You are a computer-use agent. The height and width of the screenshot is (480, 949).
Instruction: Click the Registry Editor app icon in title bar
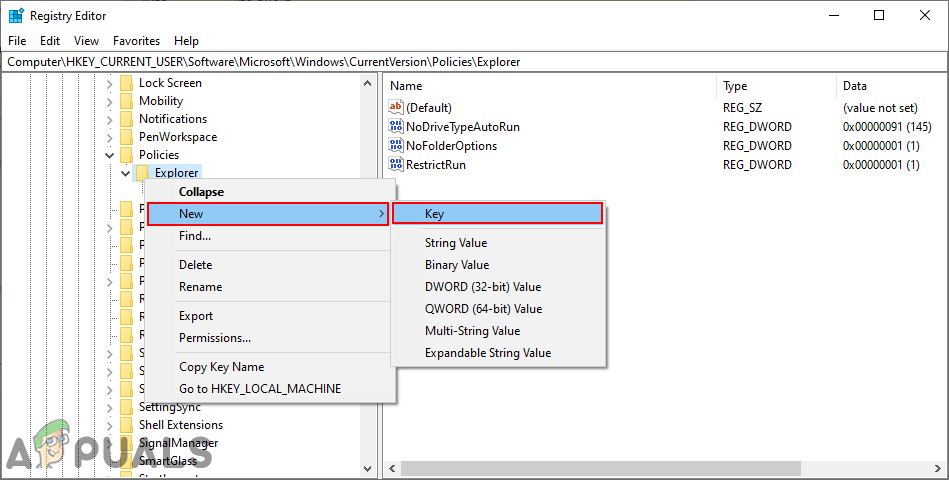16,15
